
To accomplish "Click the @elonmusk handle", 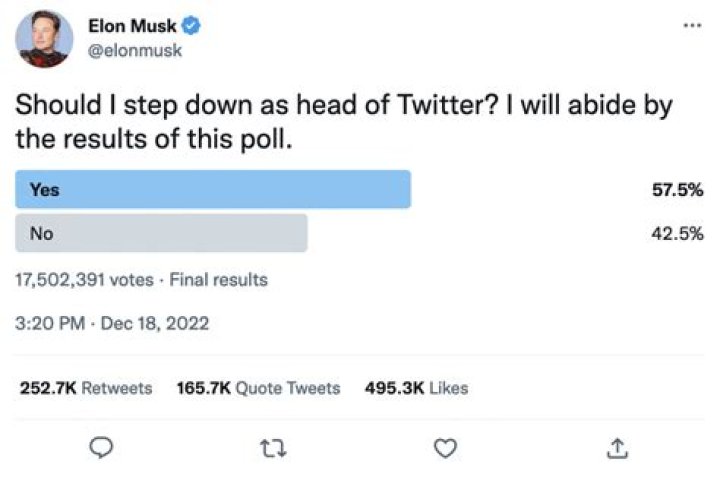I will [143, 50].
